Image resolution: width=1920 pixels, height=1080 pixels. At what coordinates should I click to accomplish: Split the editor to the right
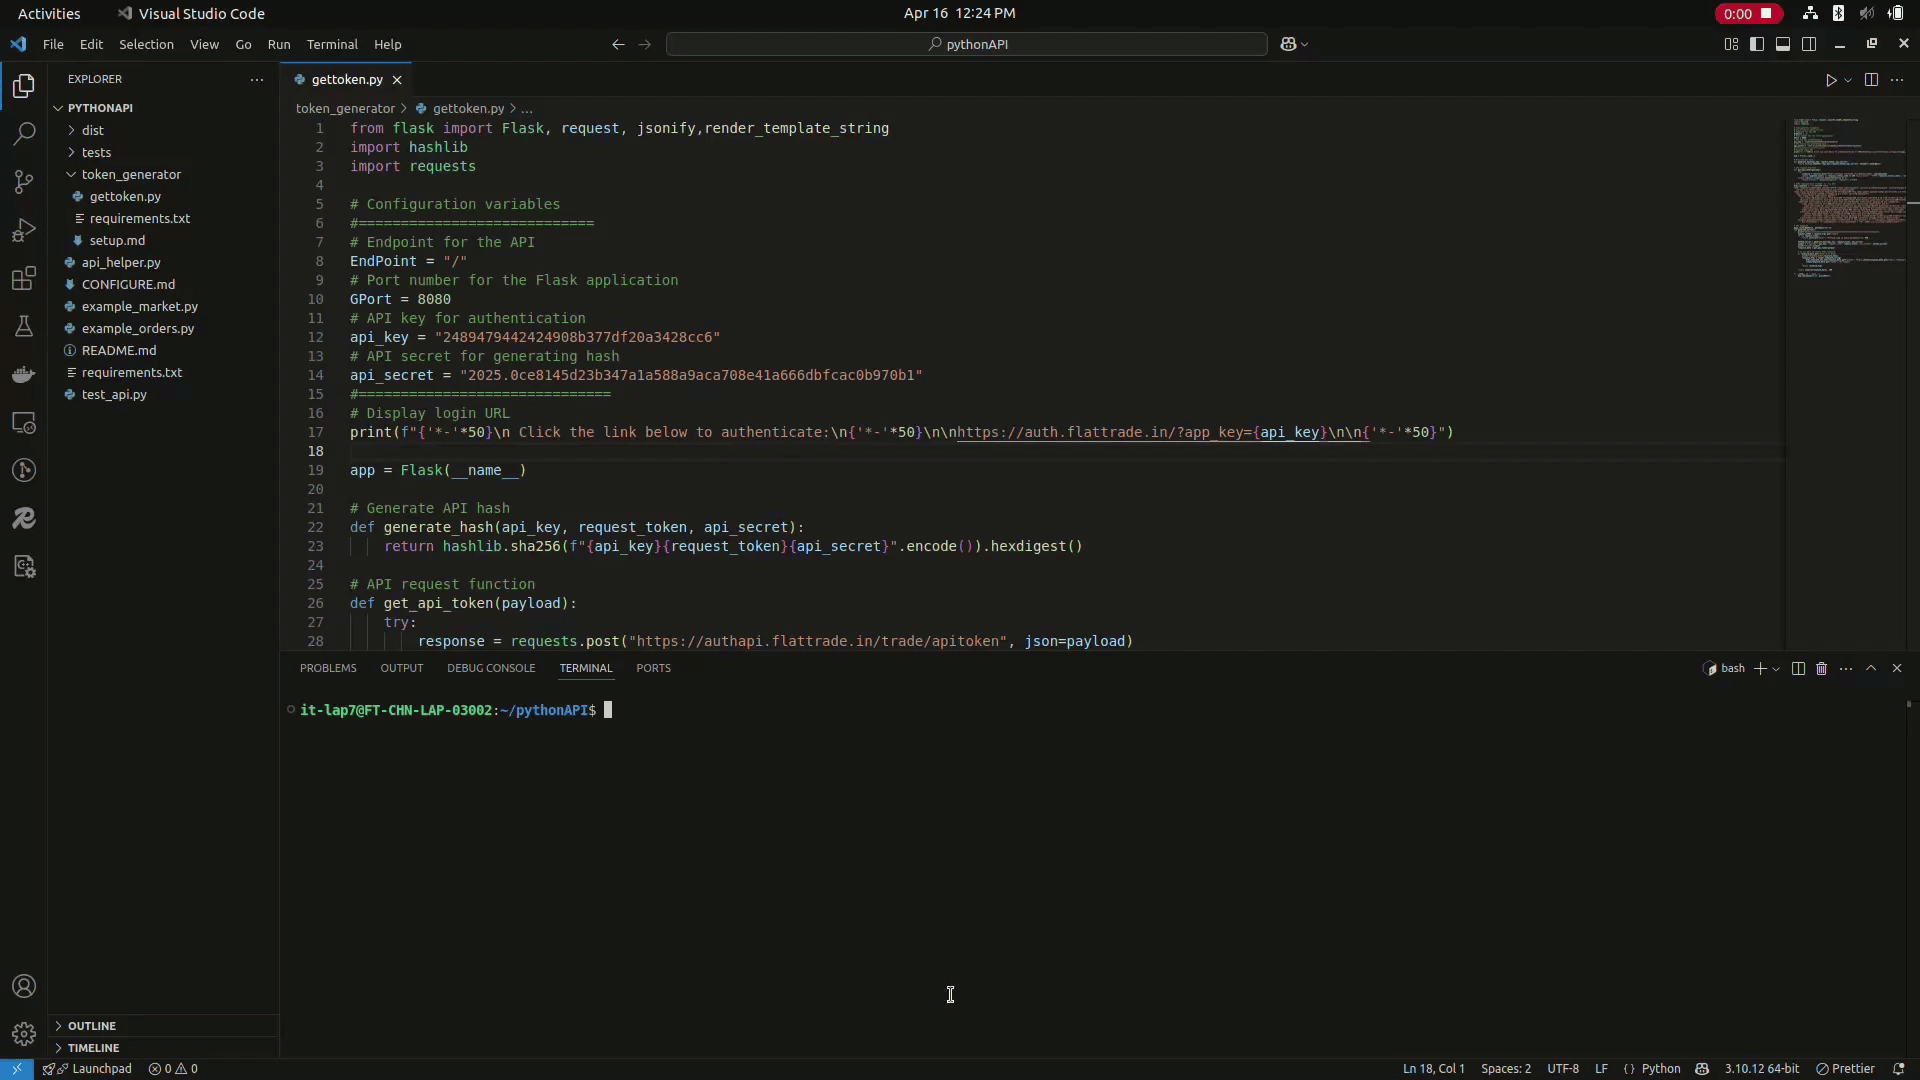click(x=1871, y=80)
